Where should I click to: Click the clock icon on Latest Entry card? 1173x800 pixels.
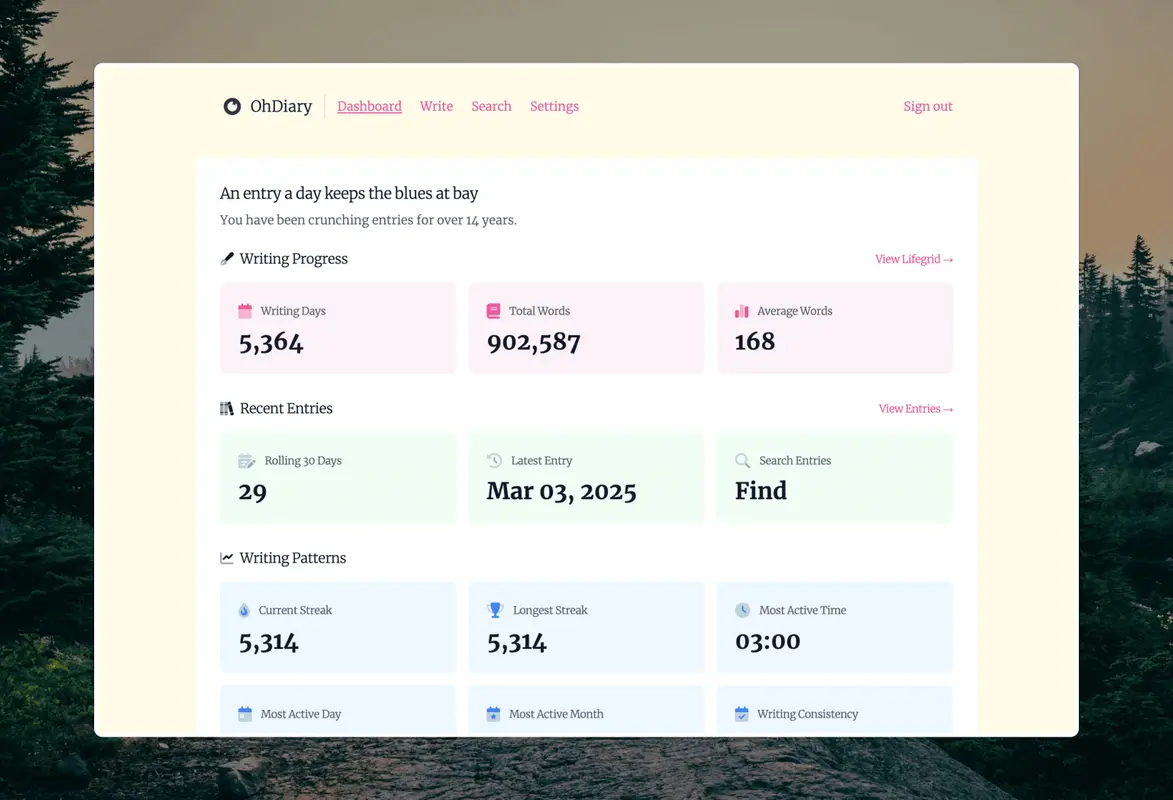coord(494,461)
